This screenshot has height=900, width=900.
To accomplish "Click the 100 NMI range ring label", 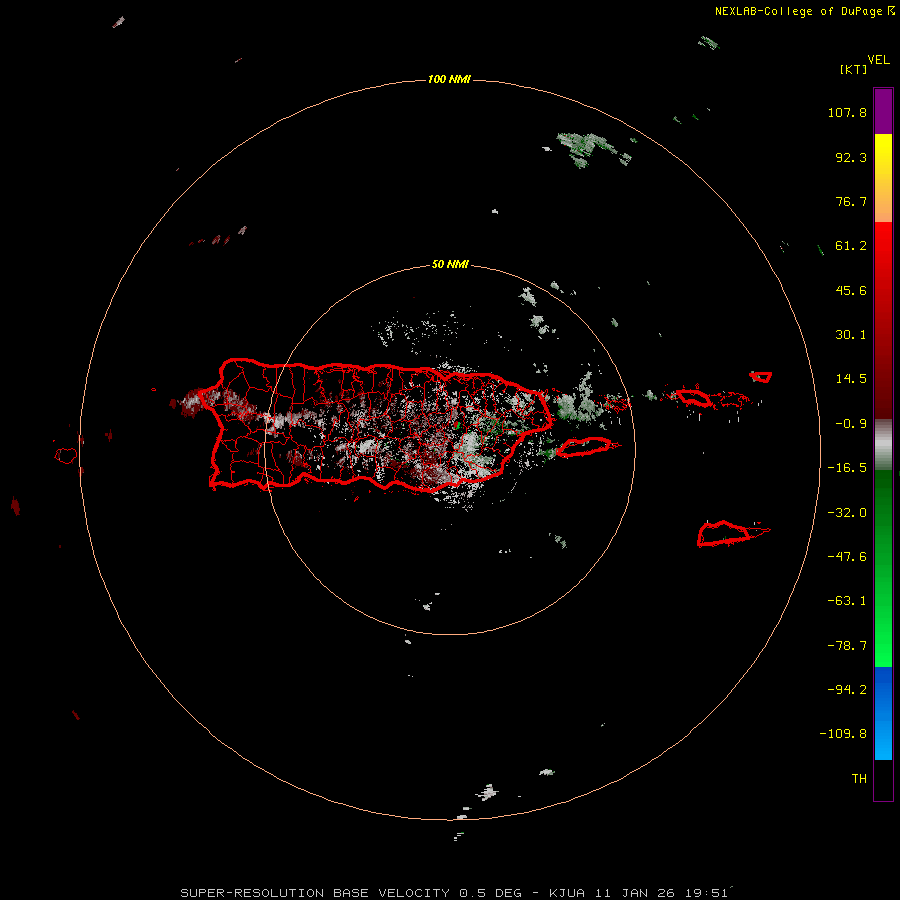I will pyautogui.click(x=449, y=79).
